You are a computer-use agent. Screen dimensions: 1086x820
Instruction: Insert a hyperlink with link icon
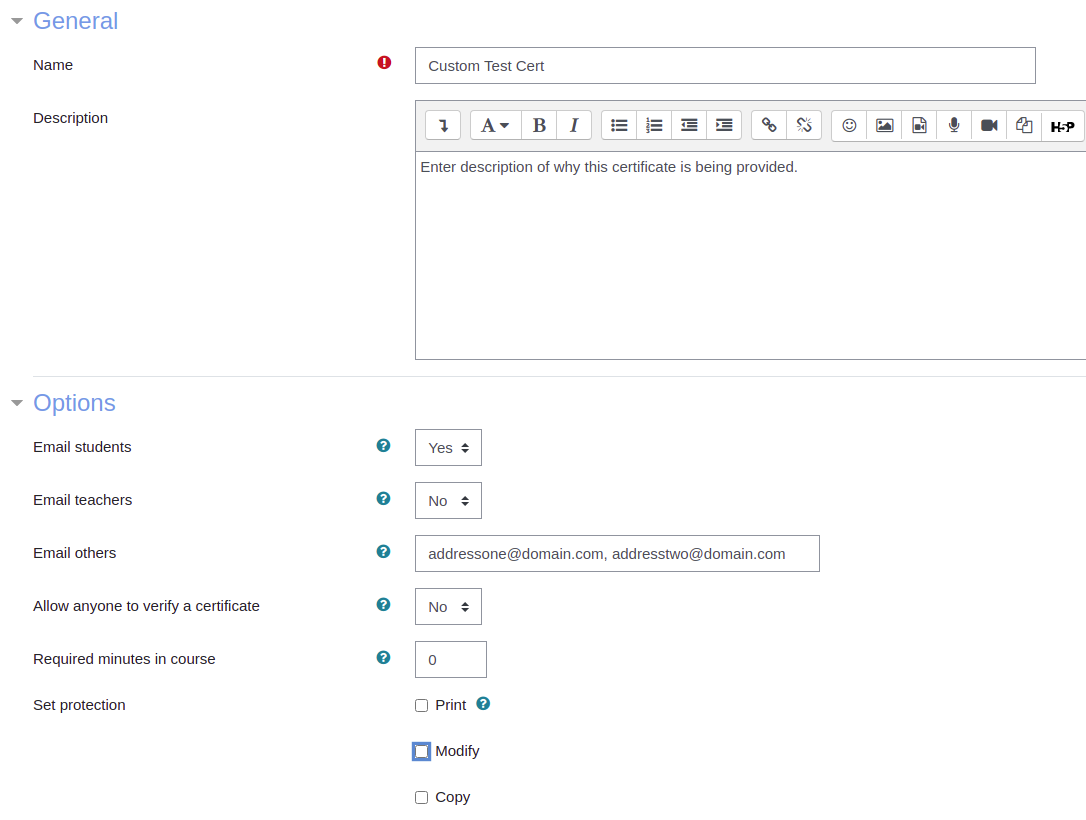click(x=769, y=125)
